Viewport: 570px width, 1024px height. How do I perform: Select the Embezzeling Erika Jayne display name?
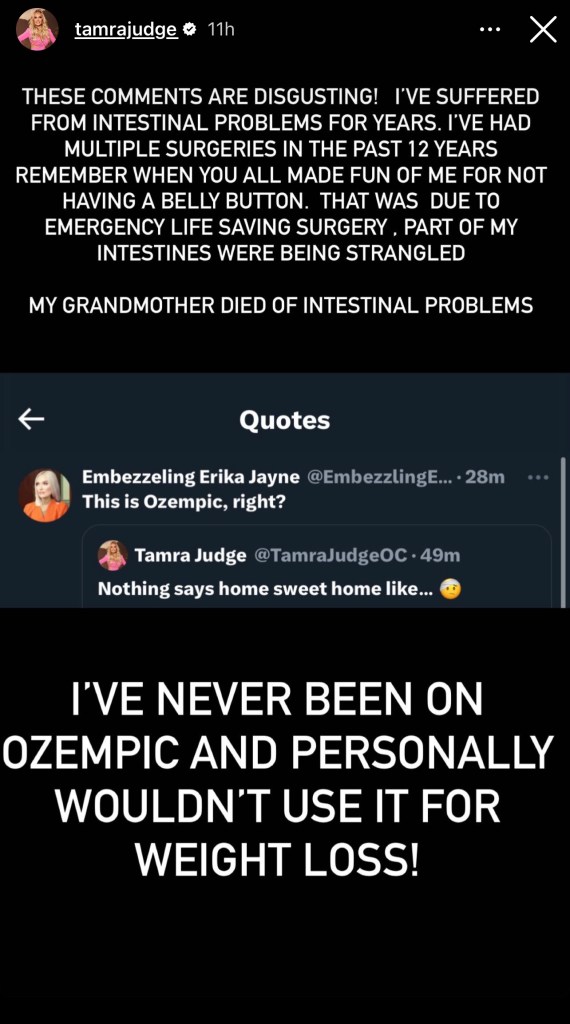(191, 477)
